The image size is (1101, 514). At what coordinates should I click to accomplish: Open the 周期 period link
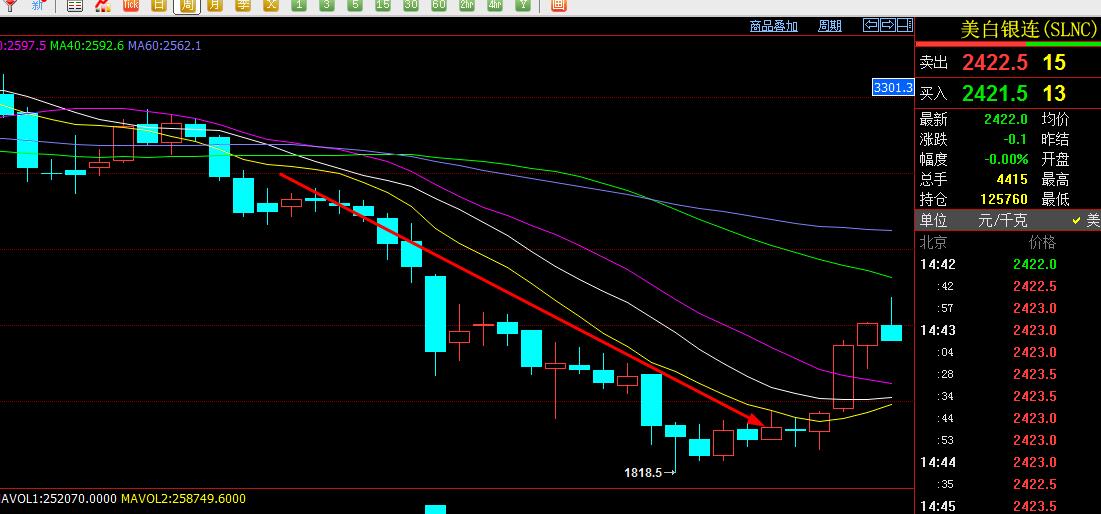pyautogui.click(x=830, y=26)
